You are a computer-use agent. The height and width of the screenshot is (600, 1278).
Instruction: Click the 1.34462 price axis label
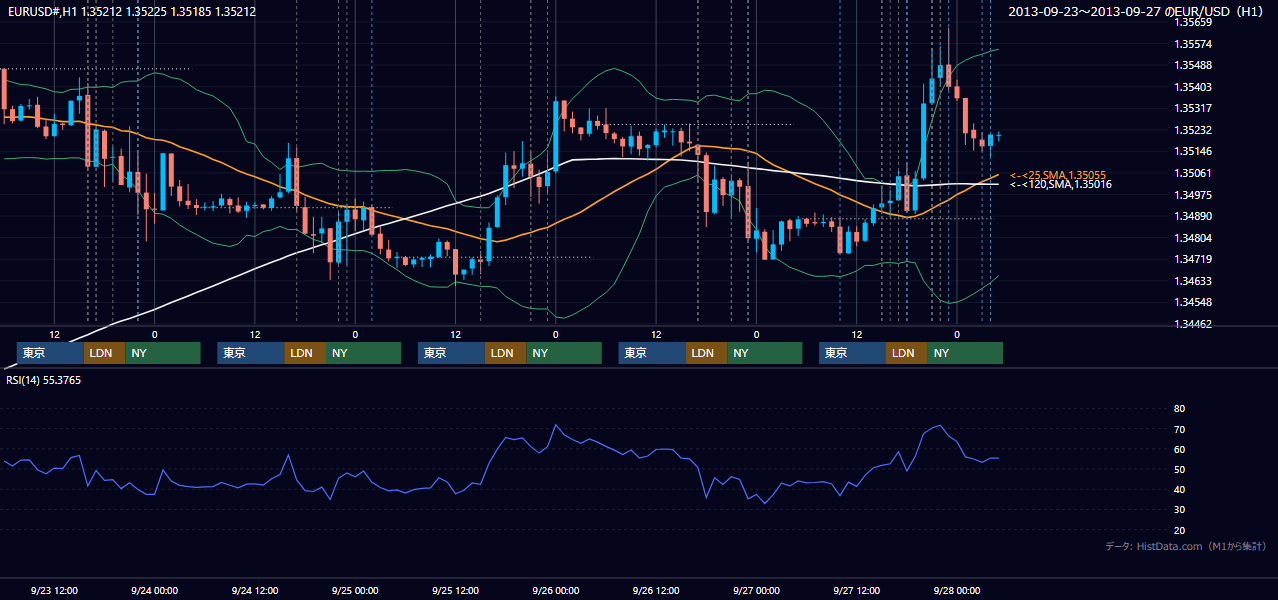pos(1193,324)
